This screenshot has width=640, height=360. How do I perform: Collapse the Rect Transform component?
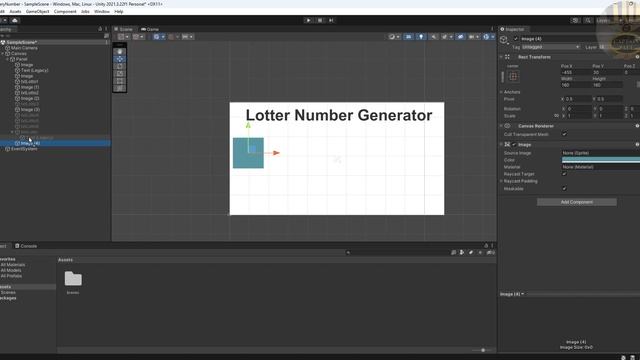[x=501, y=57]
